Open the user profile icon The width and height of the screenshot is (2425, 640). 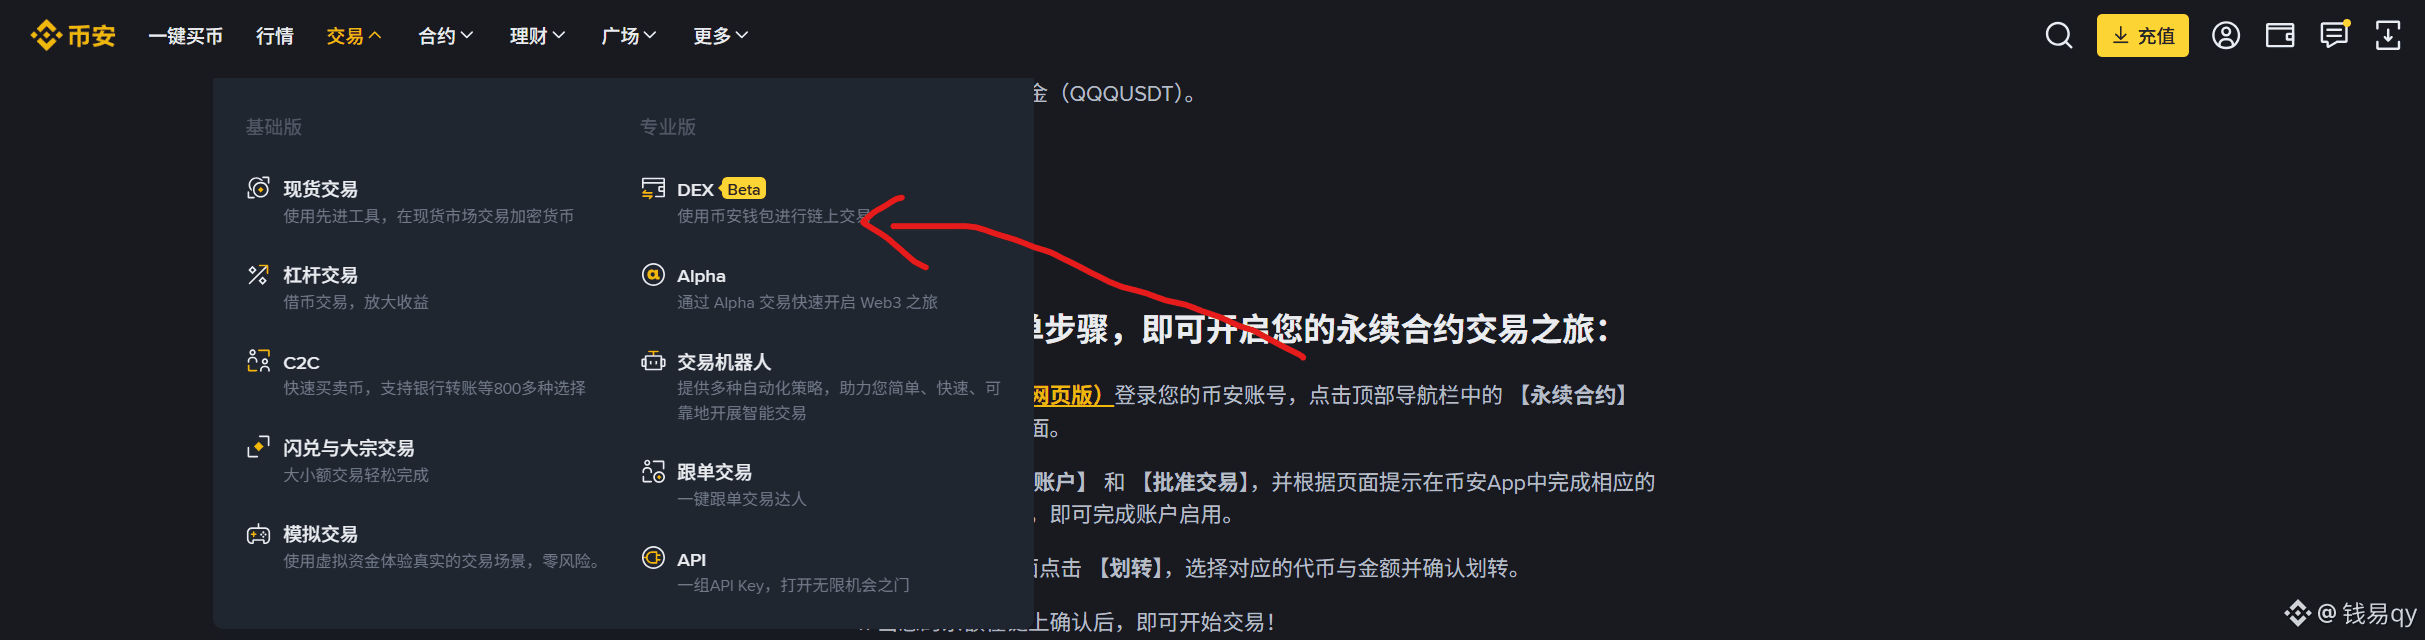[2225, 36]
